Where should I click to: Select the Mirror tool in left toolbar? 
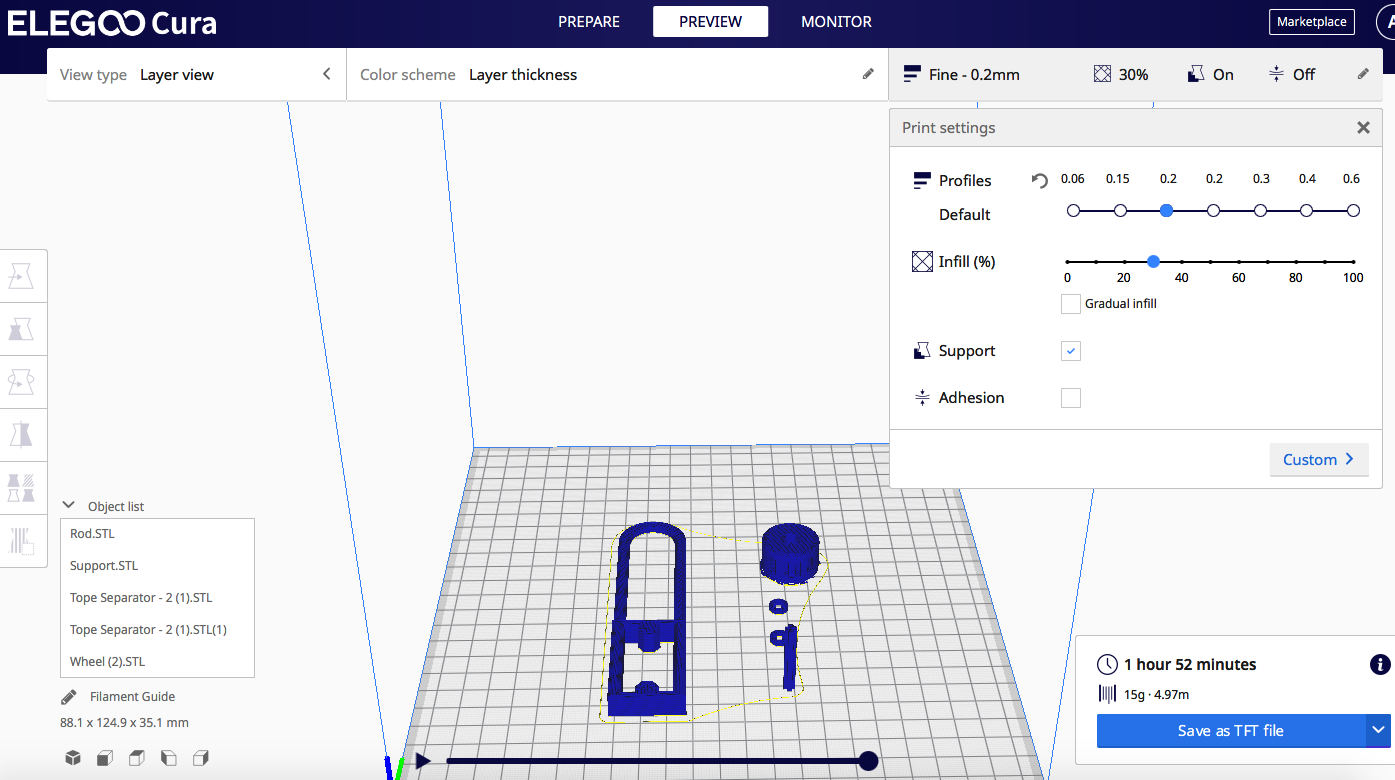(x=22, y=434)
